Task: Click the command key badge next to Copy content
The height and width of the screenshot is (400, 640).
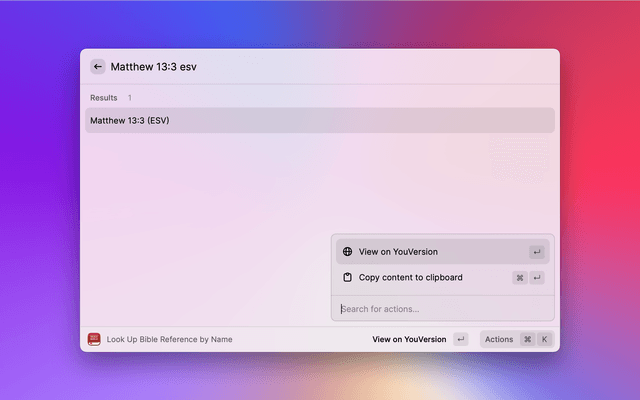Action: pyautogui.click(x=520, y=278)
